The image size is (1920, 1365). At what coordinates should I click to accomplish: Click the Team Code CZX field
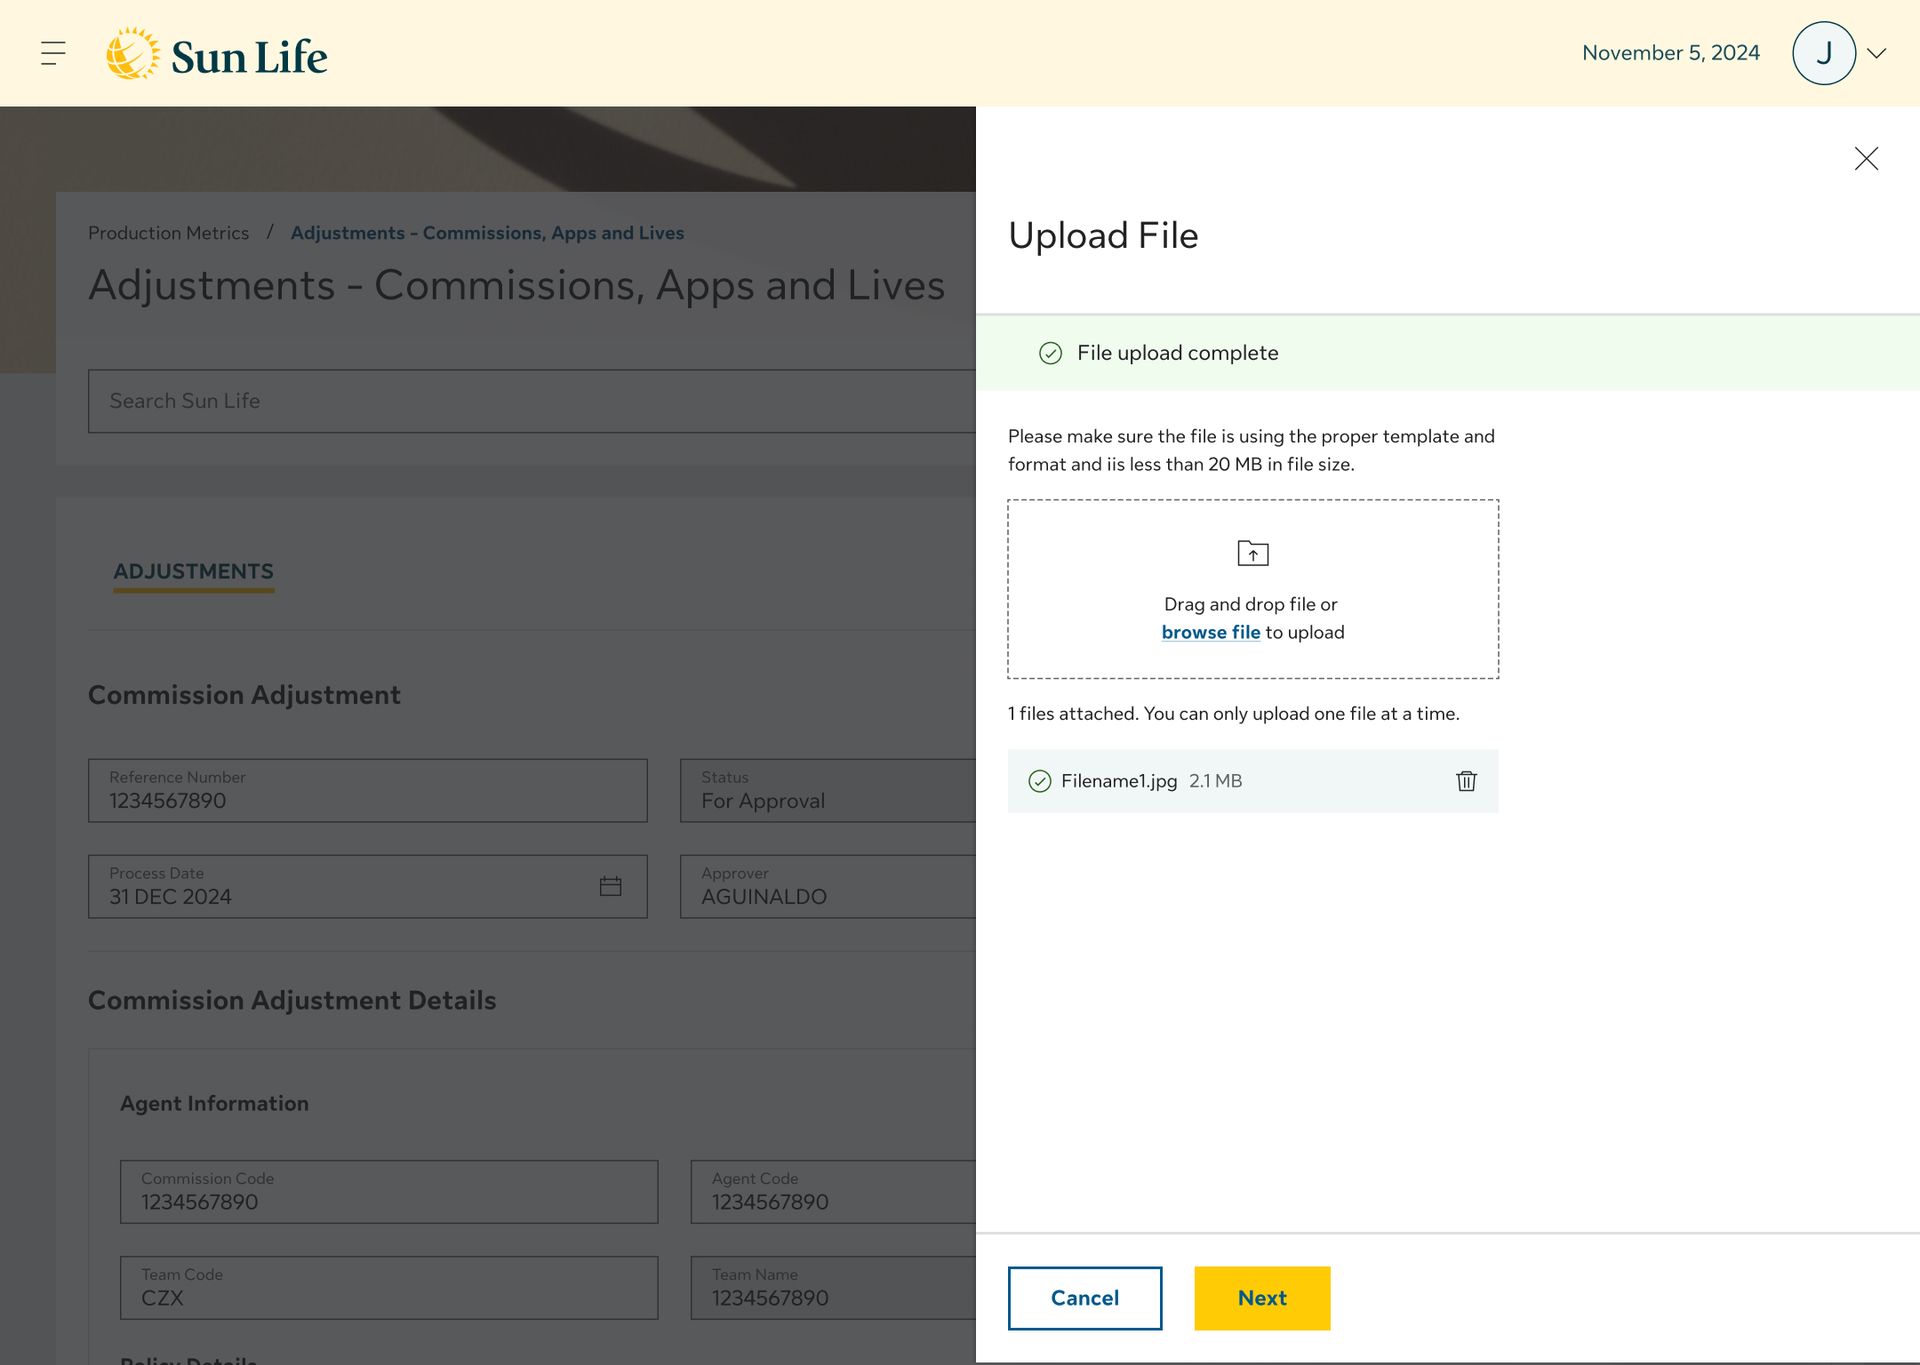389,1288
